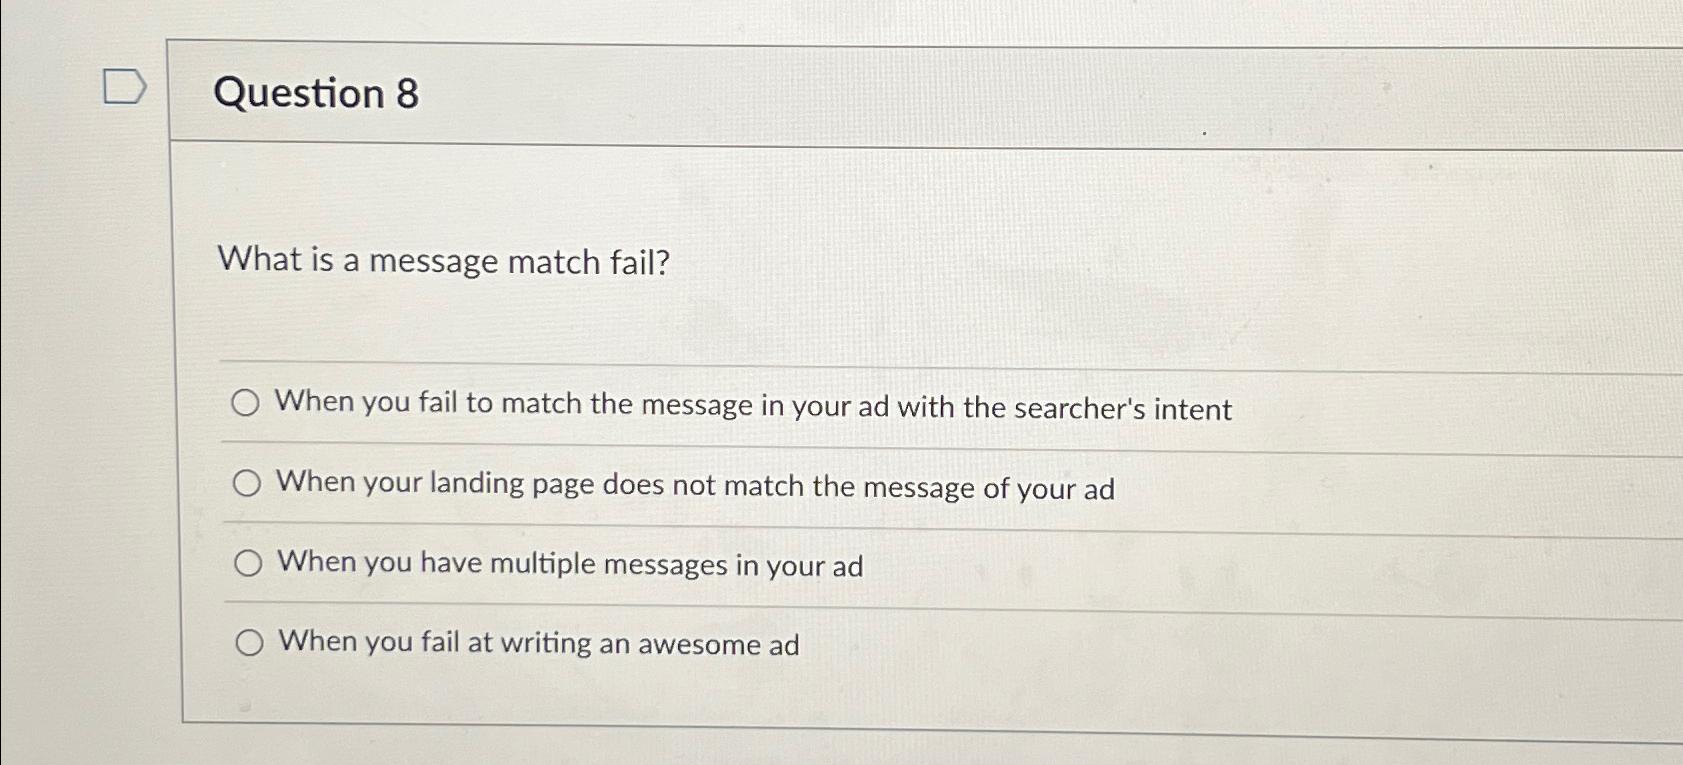Click answer row about multiple messages in ad

[570, 565]
